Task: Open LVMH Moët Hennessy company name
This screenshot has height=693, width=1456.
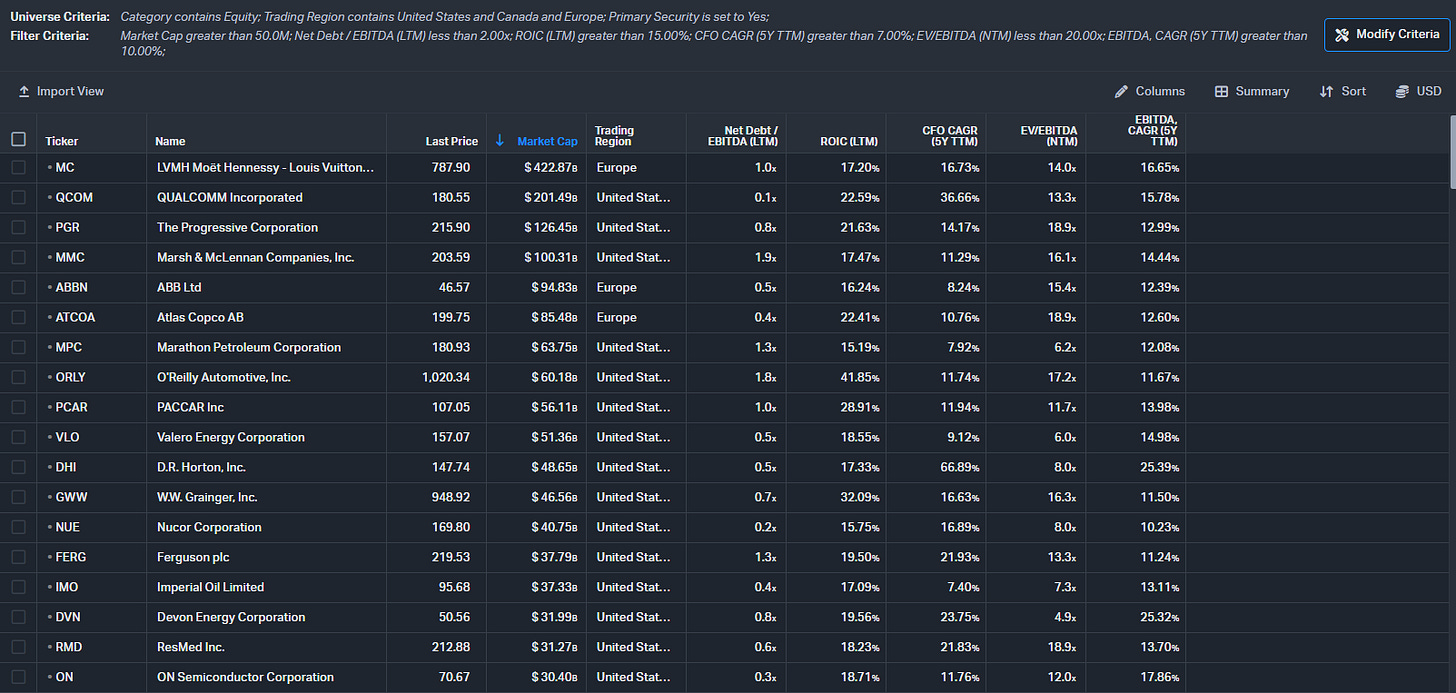Action: [265, 168]
